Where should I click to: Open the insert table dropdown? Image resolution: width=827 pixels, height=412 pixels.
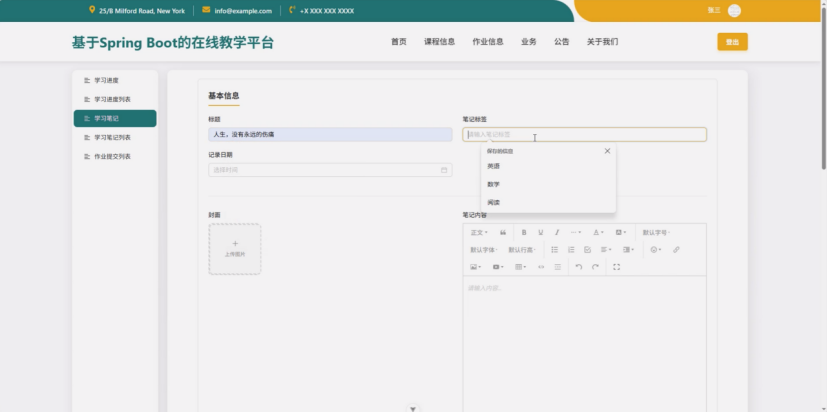tap(521, 267)
